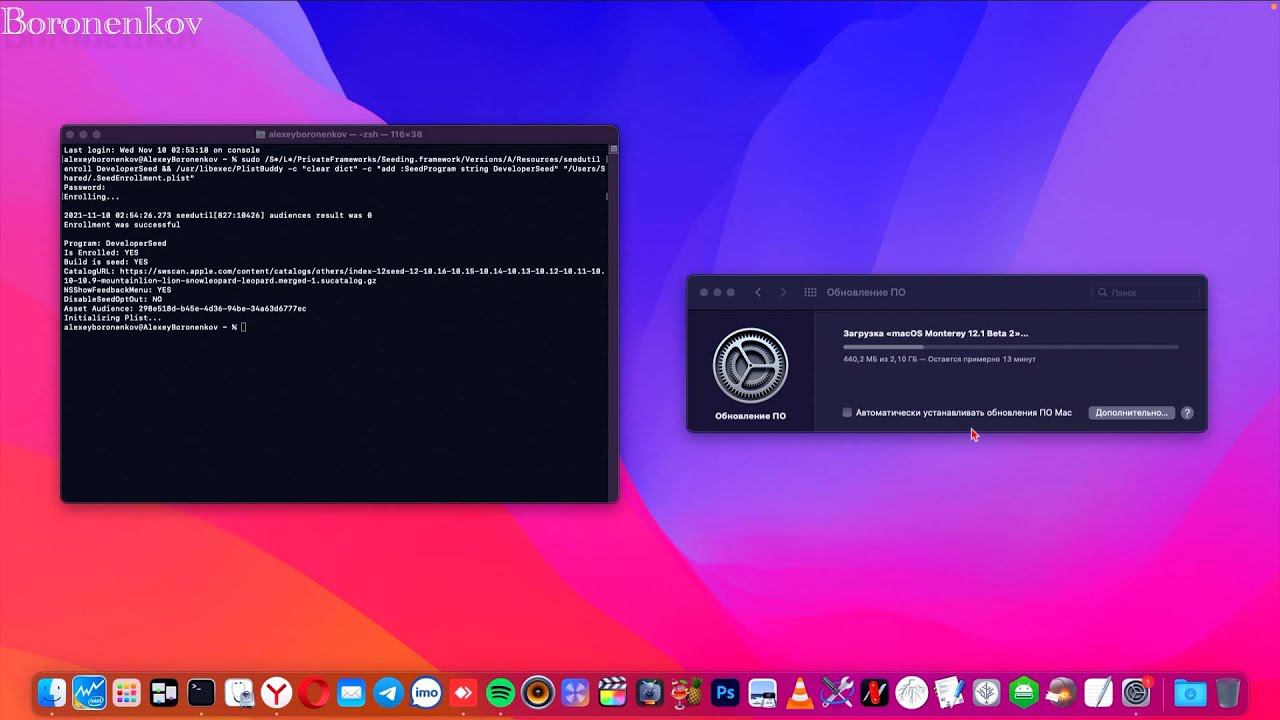Open the imo messenger icon
1280x720 pixels.
pyautogui.click(x=426, y=692)
